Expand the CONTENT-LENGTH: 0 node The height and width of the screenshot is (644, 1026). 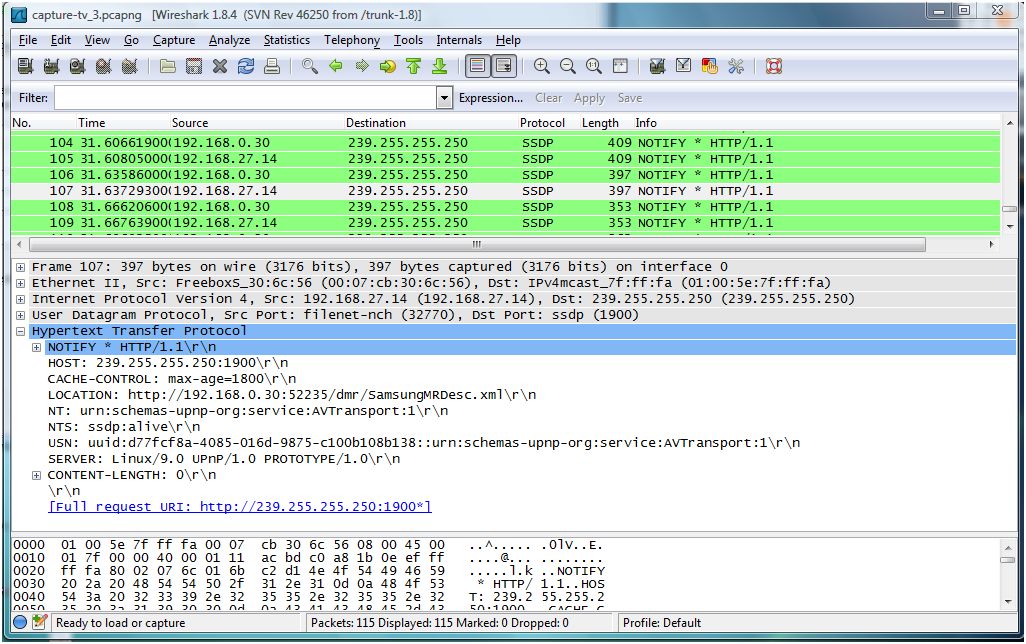pyautogui.click(x=37, y=475)
